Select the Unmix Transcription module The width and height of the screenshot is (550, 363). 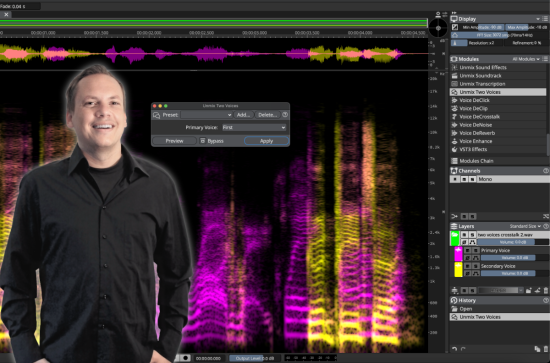coord(498,84)
